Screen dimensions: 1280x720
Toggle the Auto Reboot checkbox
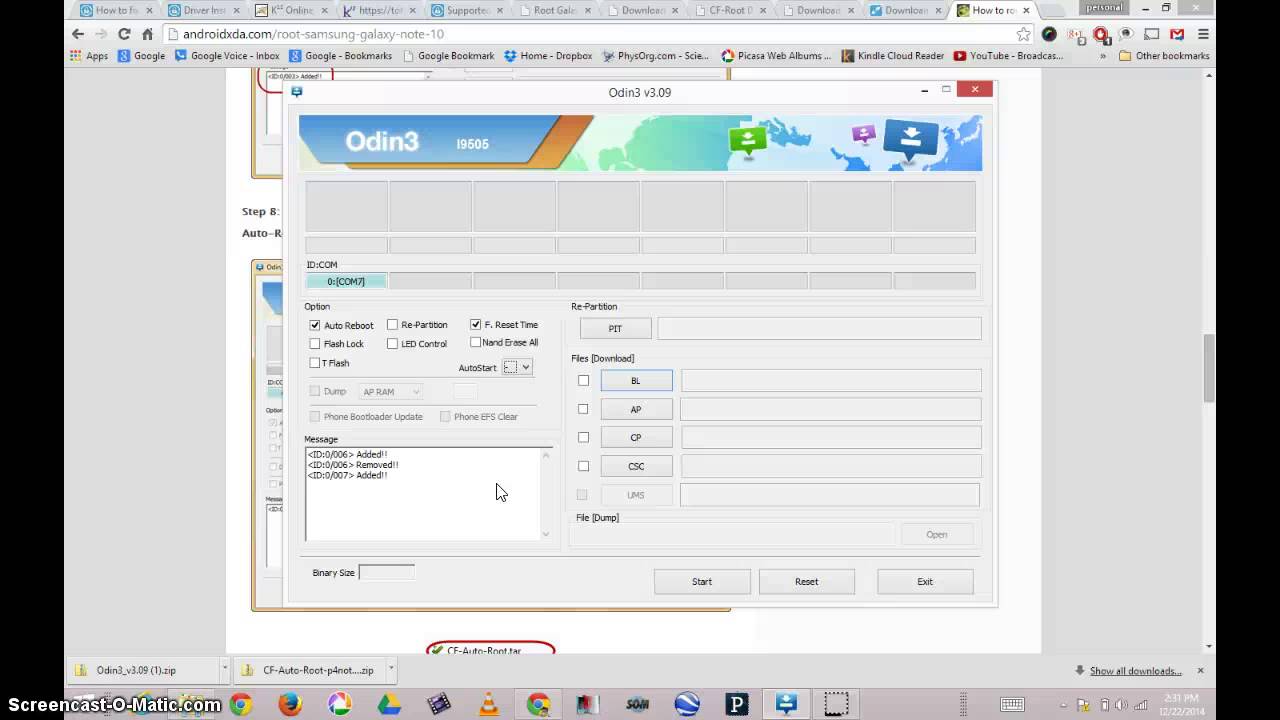pos(315,325)
